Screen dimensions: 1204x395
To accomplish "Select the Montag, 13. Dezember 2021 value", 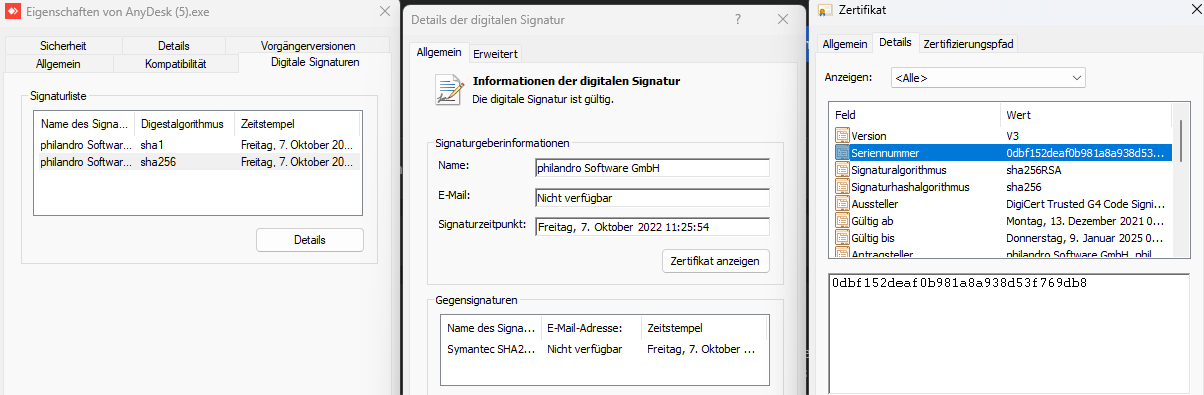I will 1084,221.
